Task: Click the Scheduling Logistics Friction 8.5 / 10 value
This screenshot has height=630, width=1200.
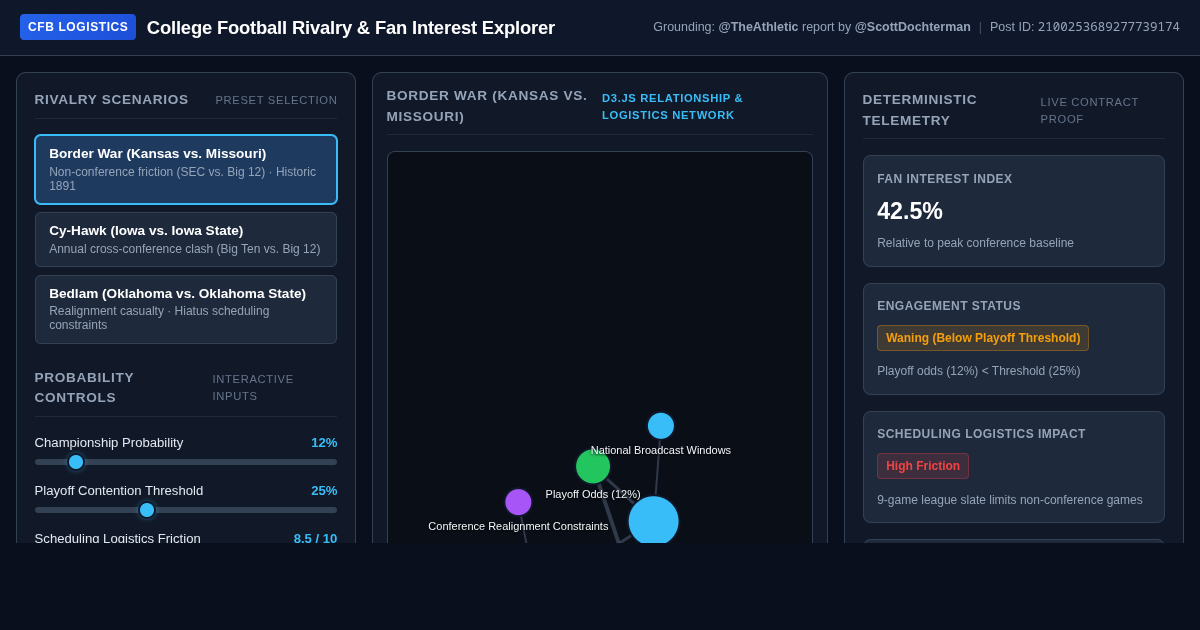Action: point(315,538)
